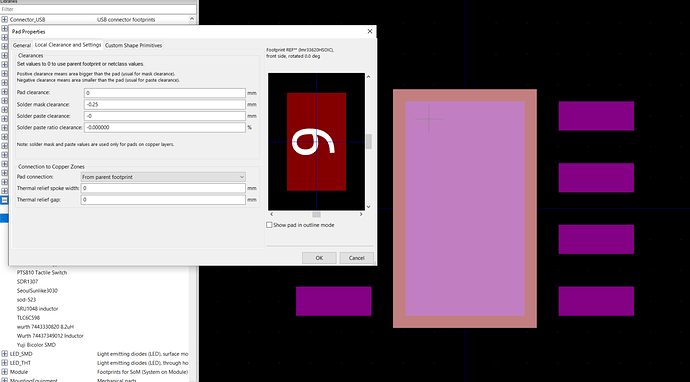Click the Solder paste clearance field
The width and height of the screenshot is (690, 382).
click(x=165, y=116)
